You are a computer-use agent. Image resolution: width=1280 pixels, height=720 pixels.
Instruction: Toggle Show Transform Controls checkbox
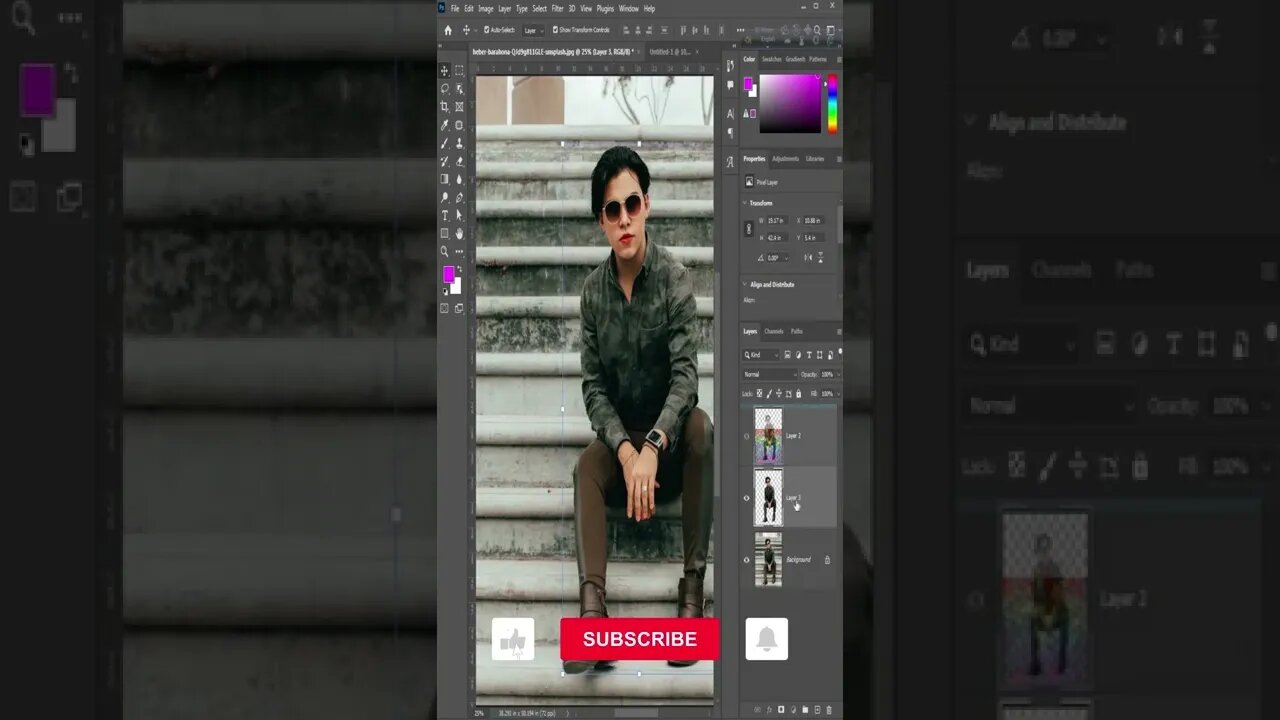[556, 30]
